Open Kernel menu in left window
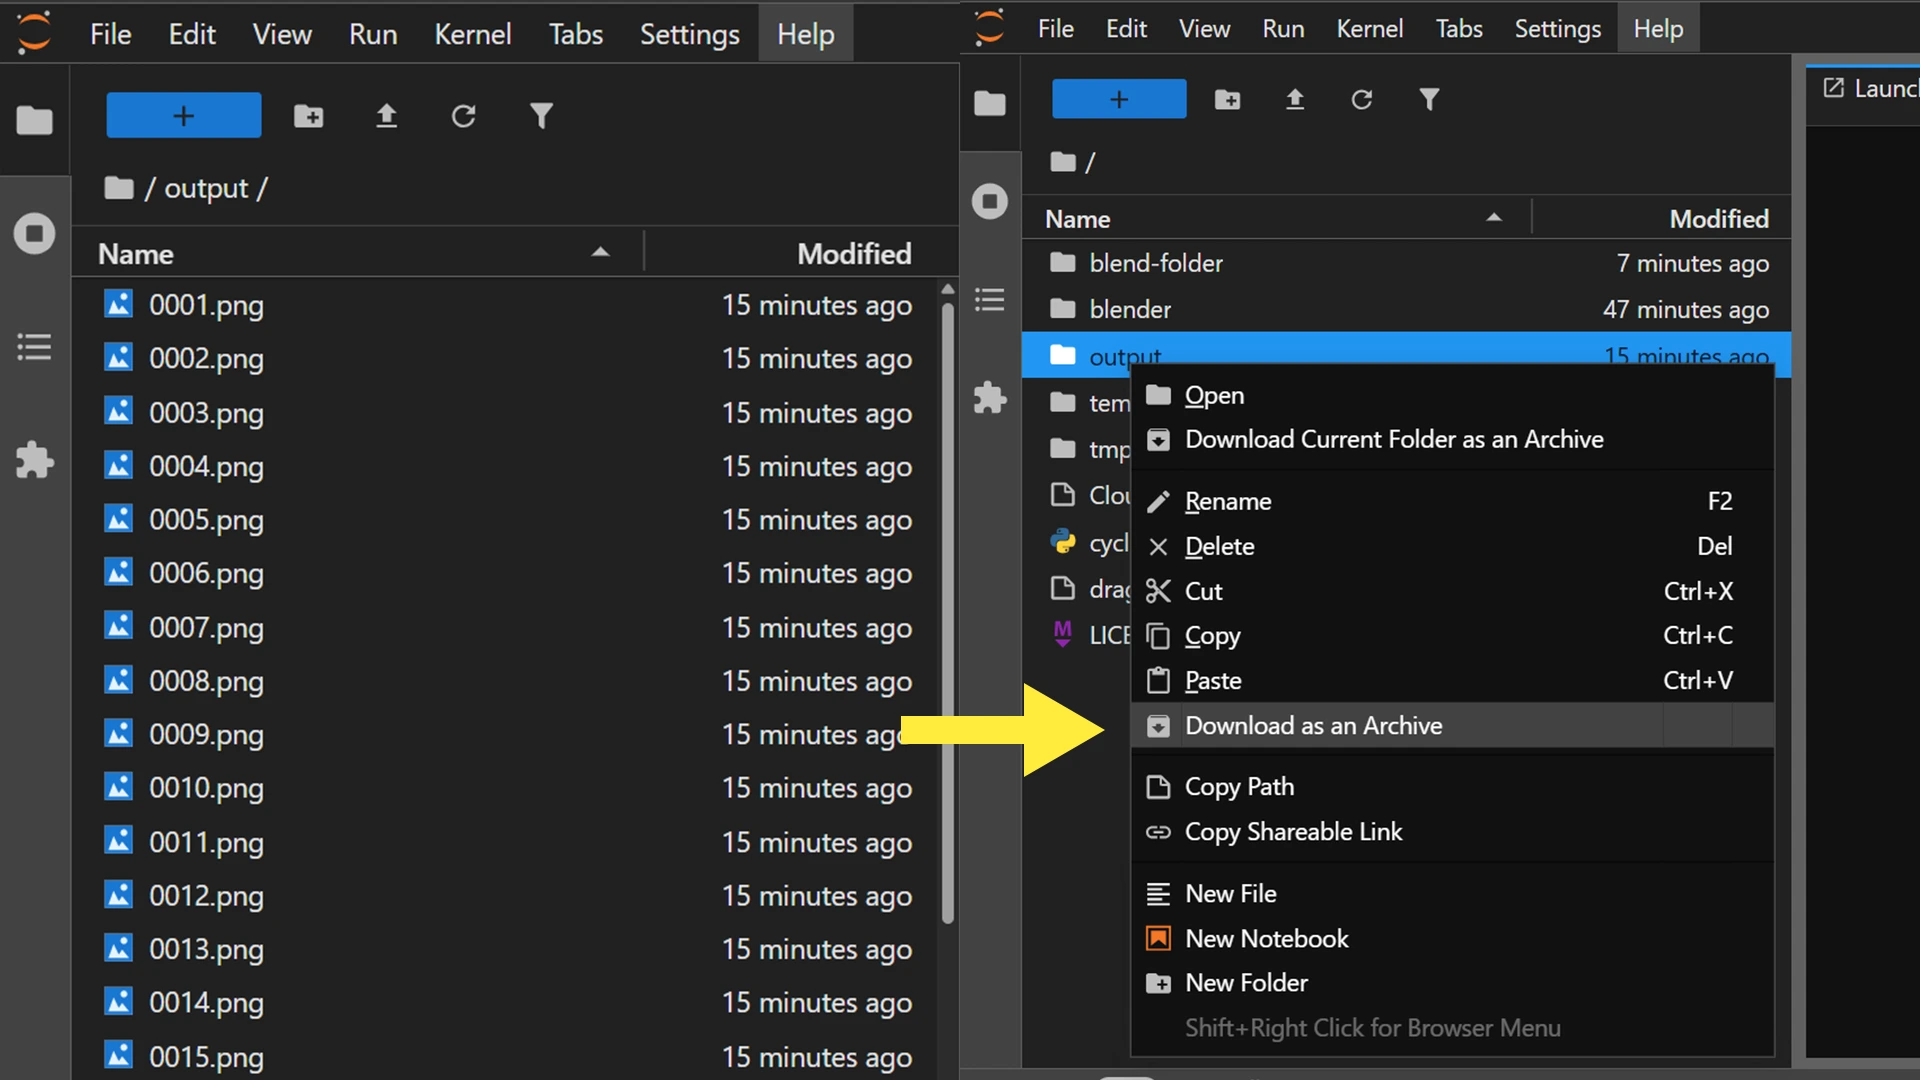This screenshot has height=1080, width=1920. click(x=472, y=34)
